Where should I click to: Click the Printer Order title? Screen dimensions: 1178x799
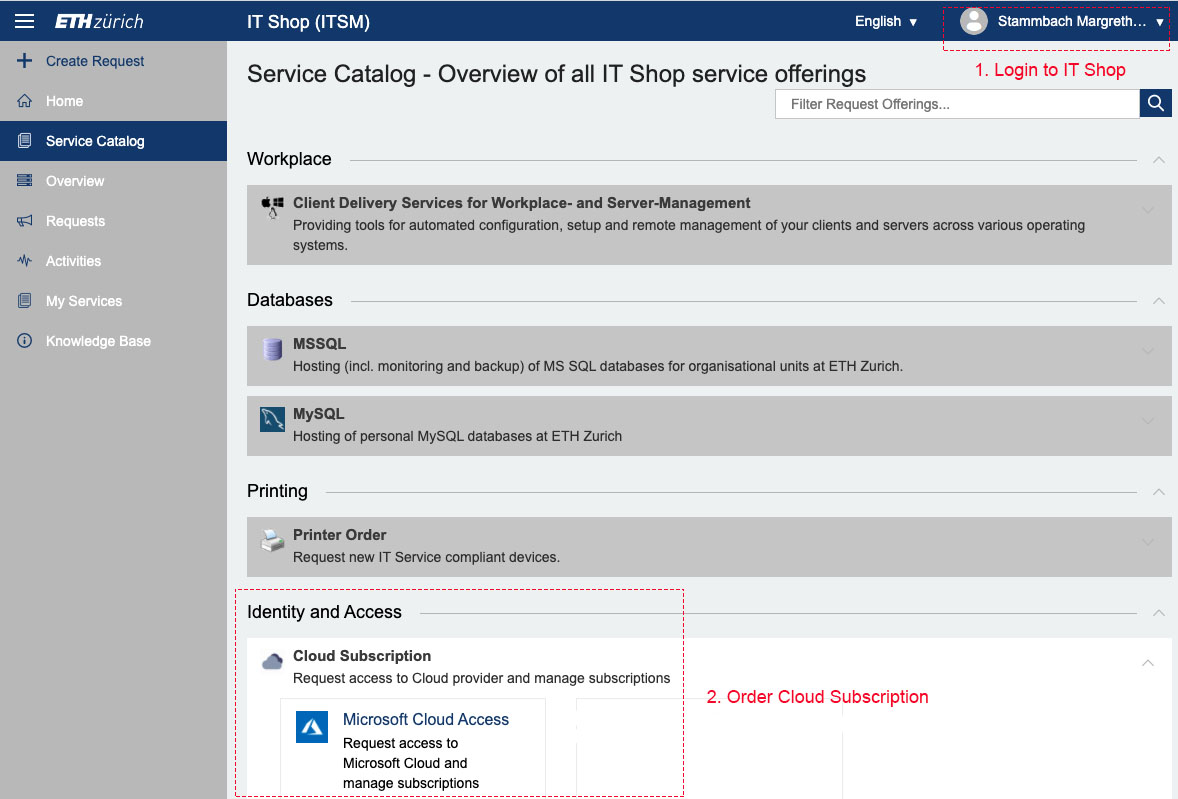[340, 535]
